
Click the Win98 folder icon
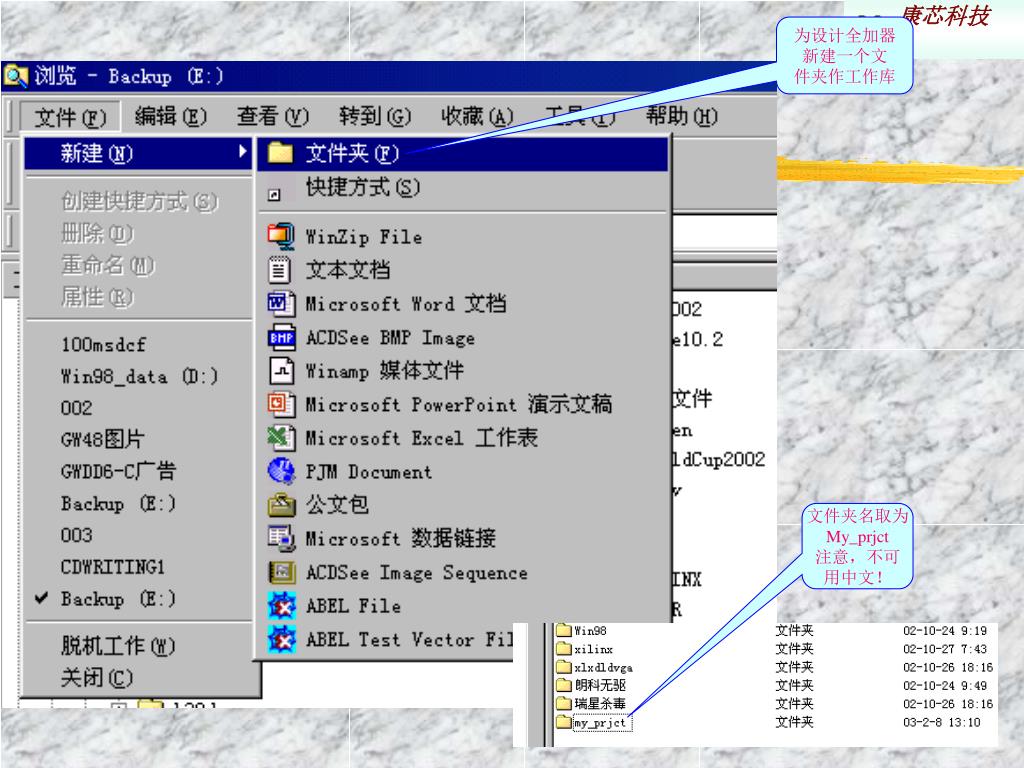click(564, 630)
